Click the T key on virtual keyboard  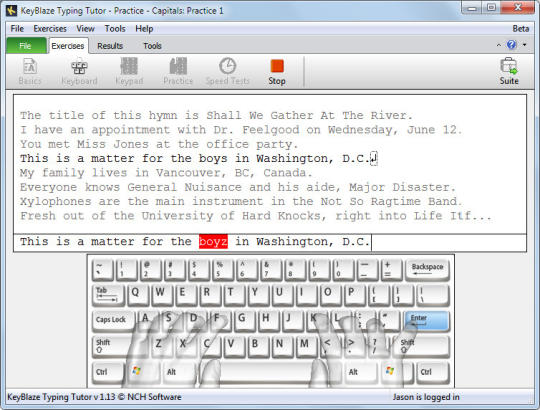[x=235, y=295]
